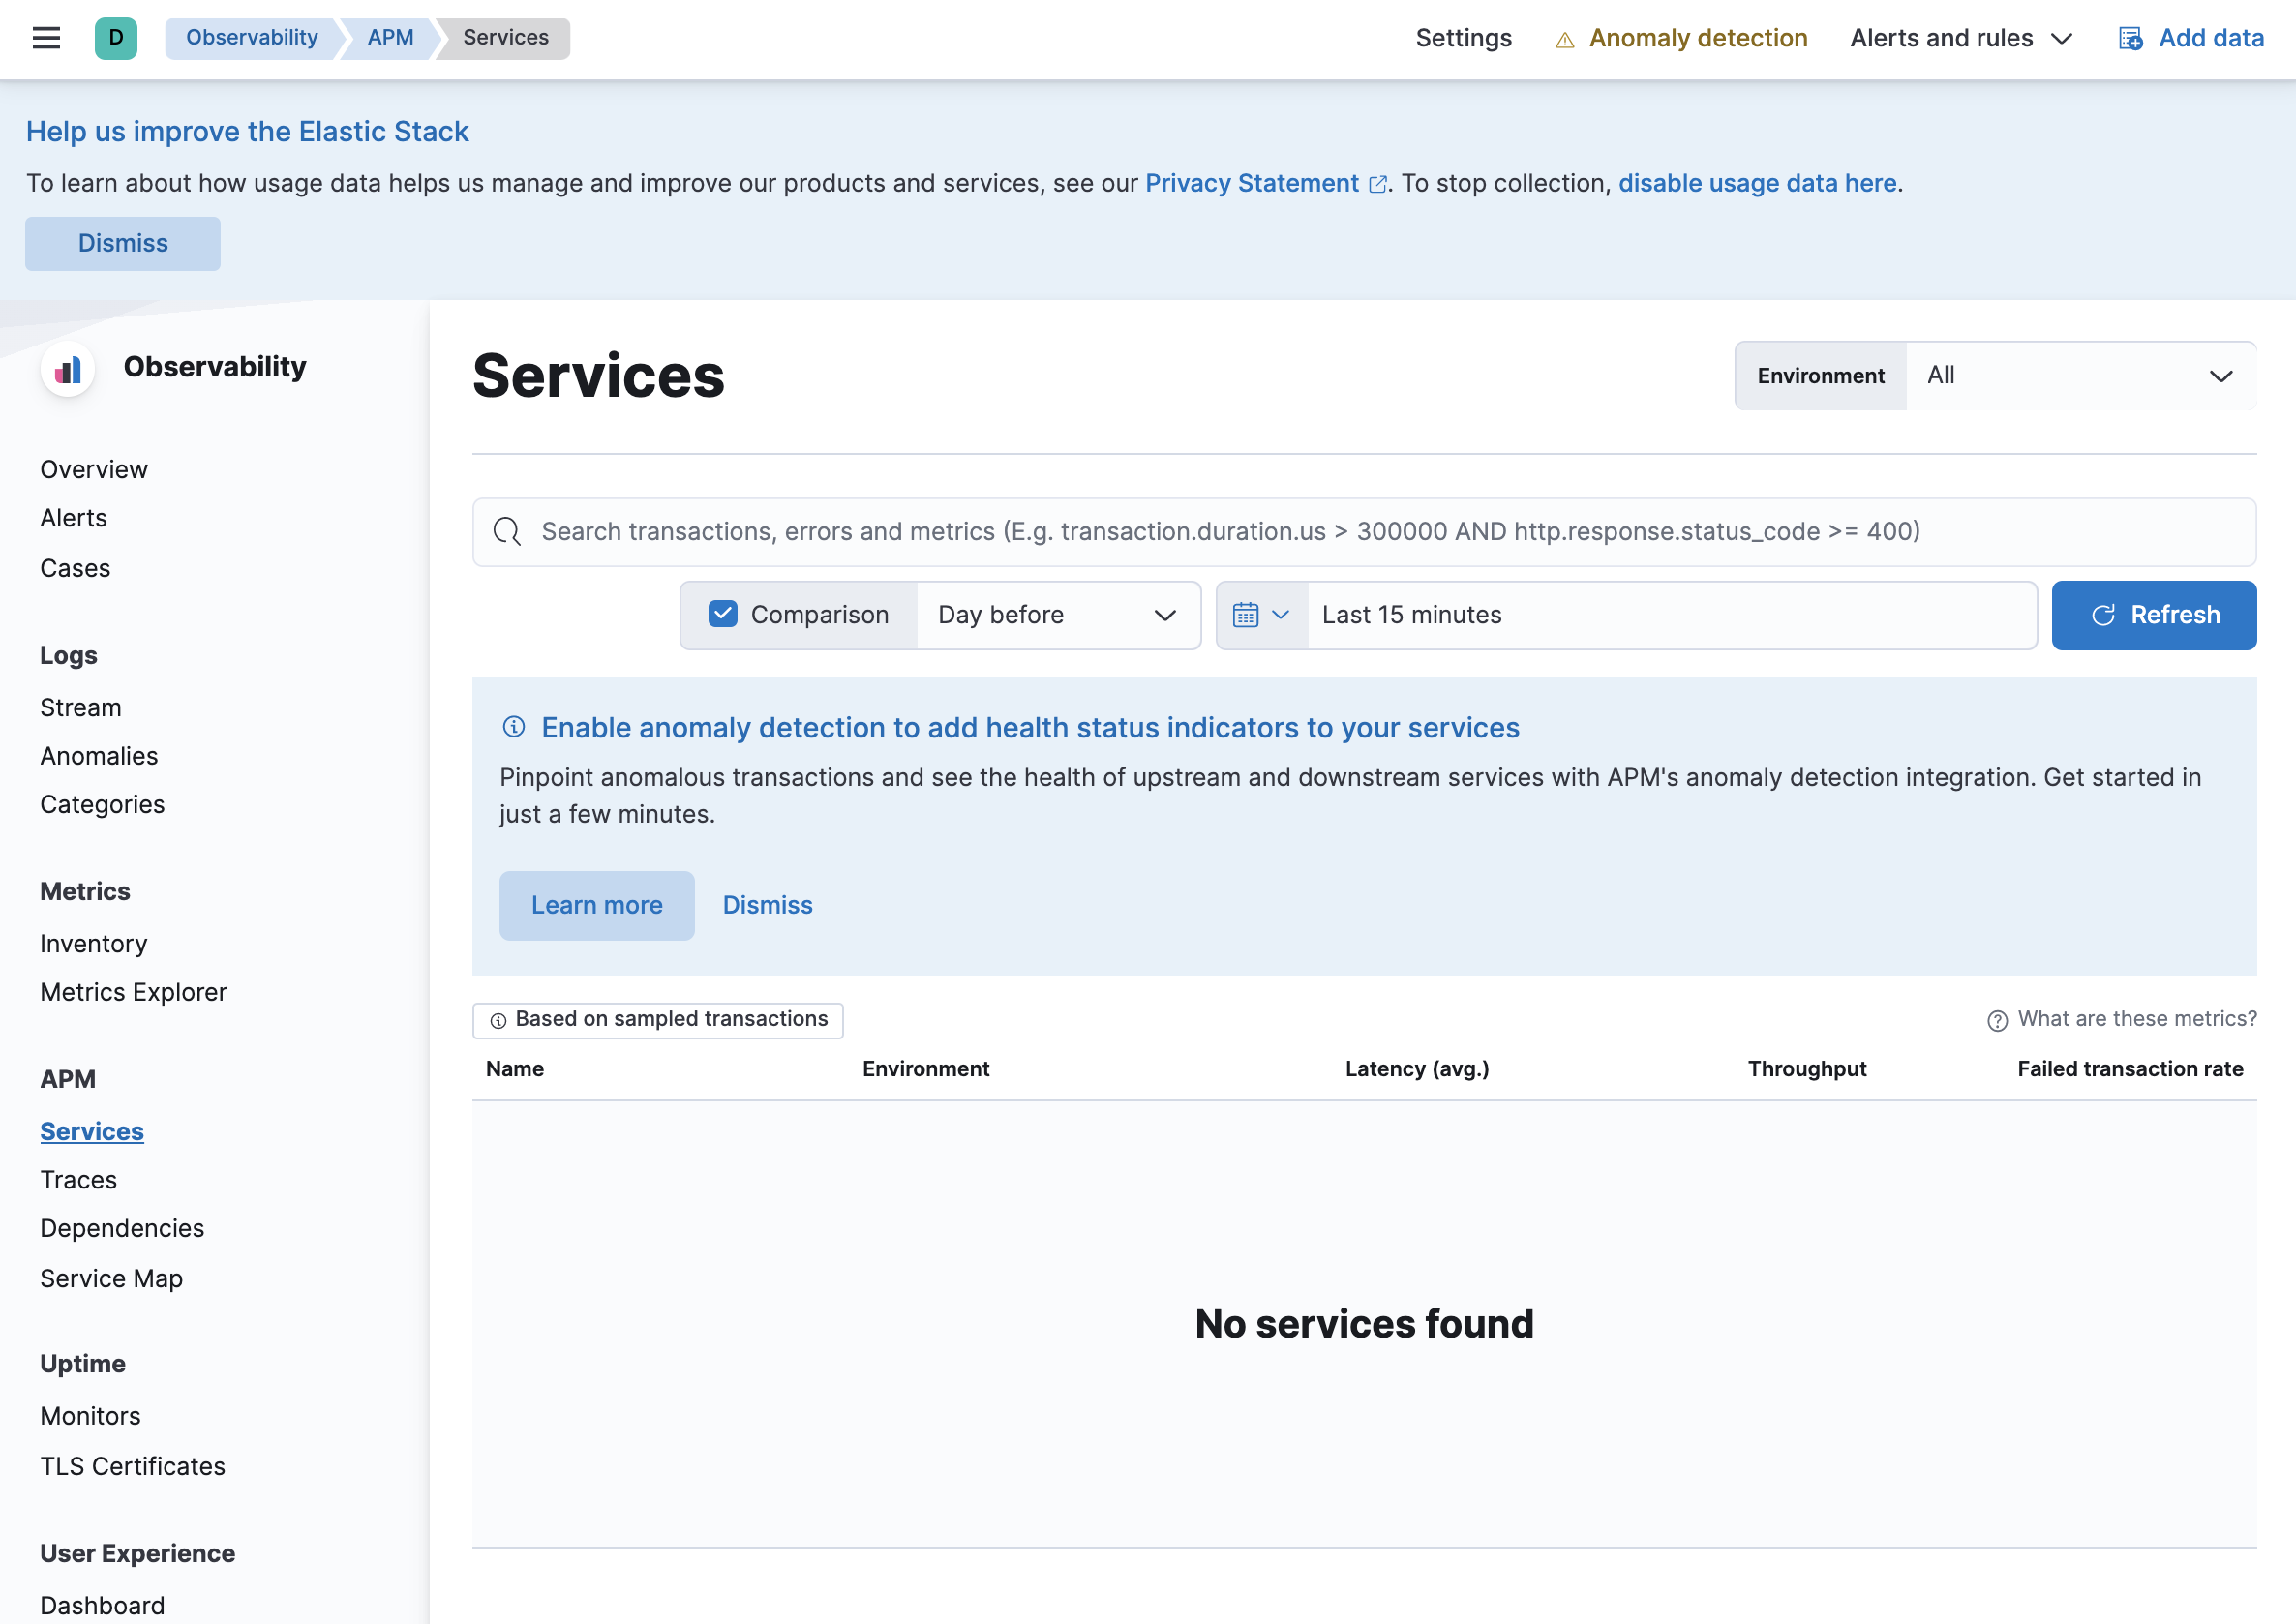
Task: Click Learn more about anomaly detection
Action: pyautogui.click(x=597, y=905)
